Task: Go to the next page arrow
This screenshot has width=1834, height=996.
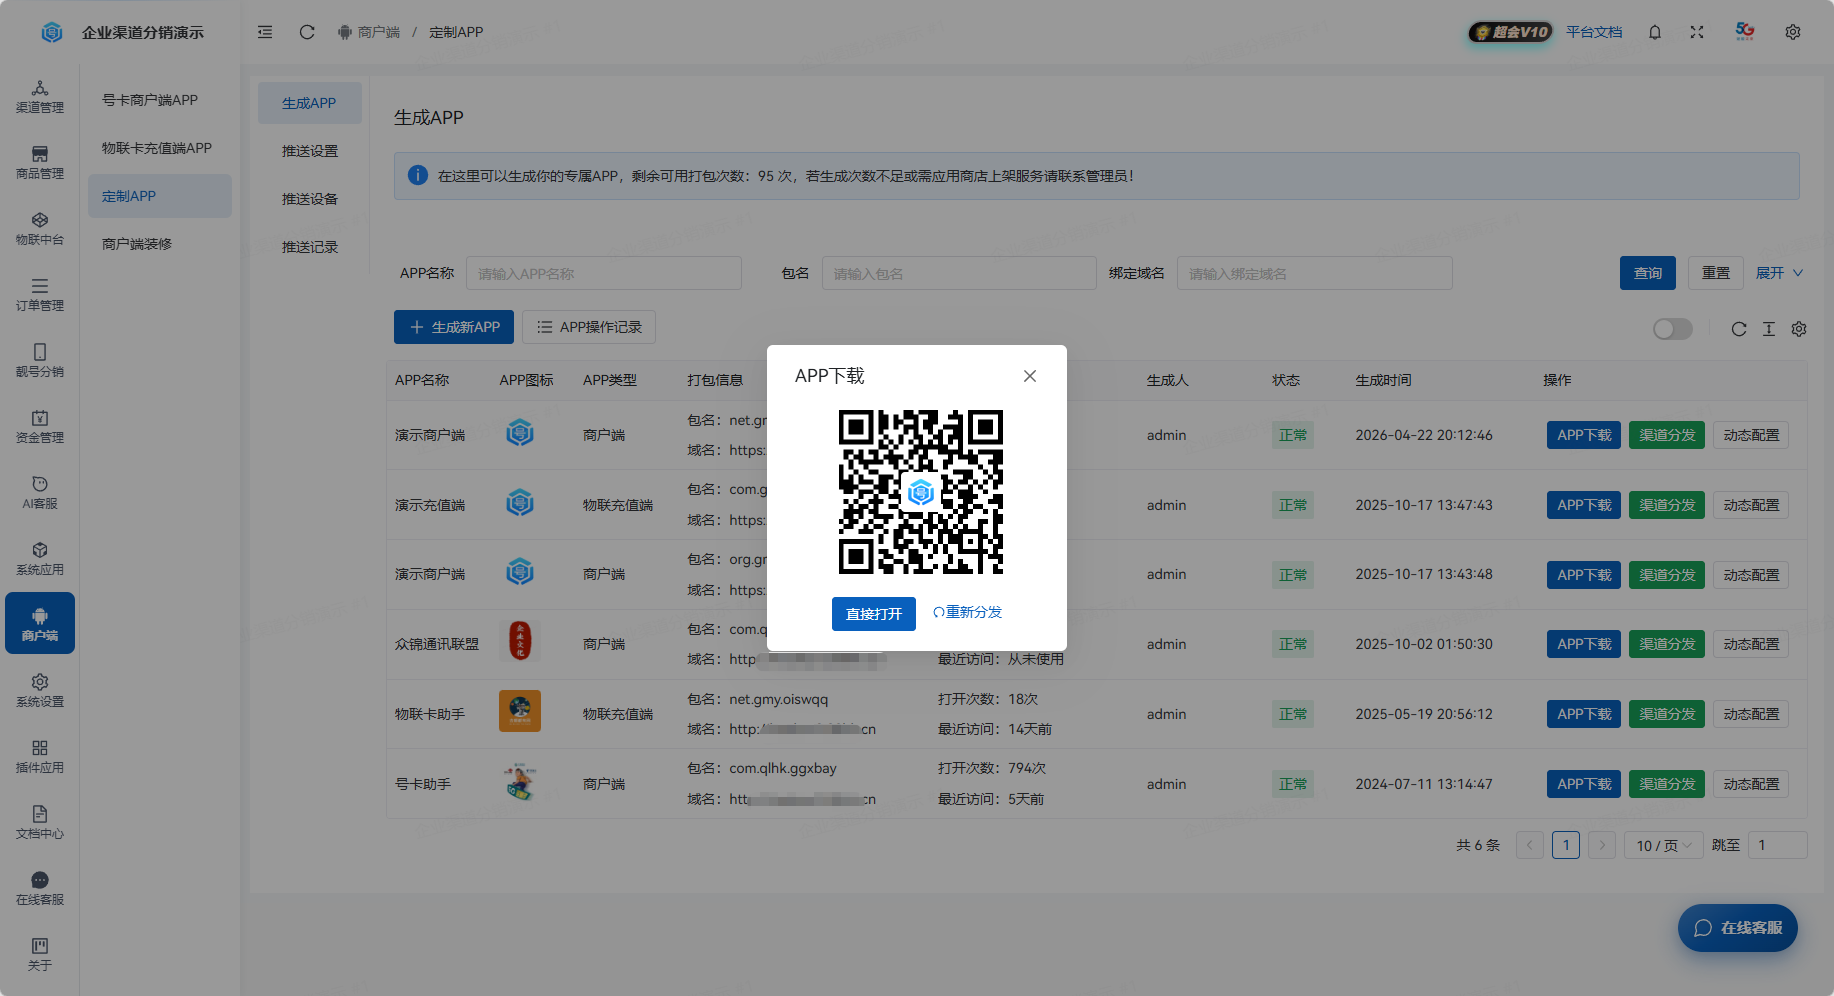Action: pyautogui.click(x=1602, y=845)
